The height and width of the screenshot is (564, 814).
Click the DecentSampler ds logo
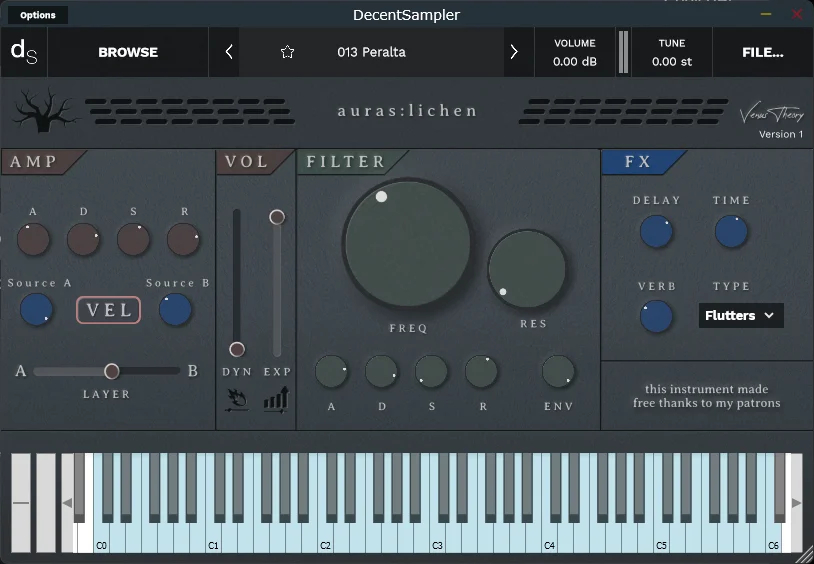click(24, 52)
